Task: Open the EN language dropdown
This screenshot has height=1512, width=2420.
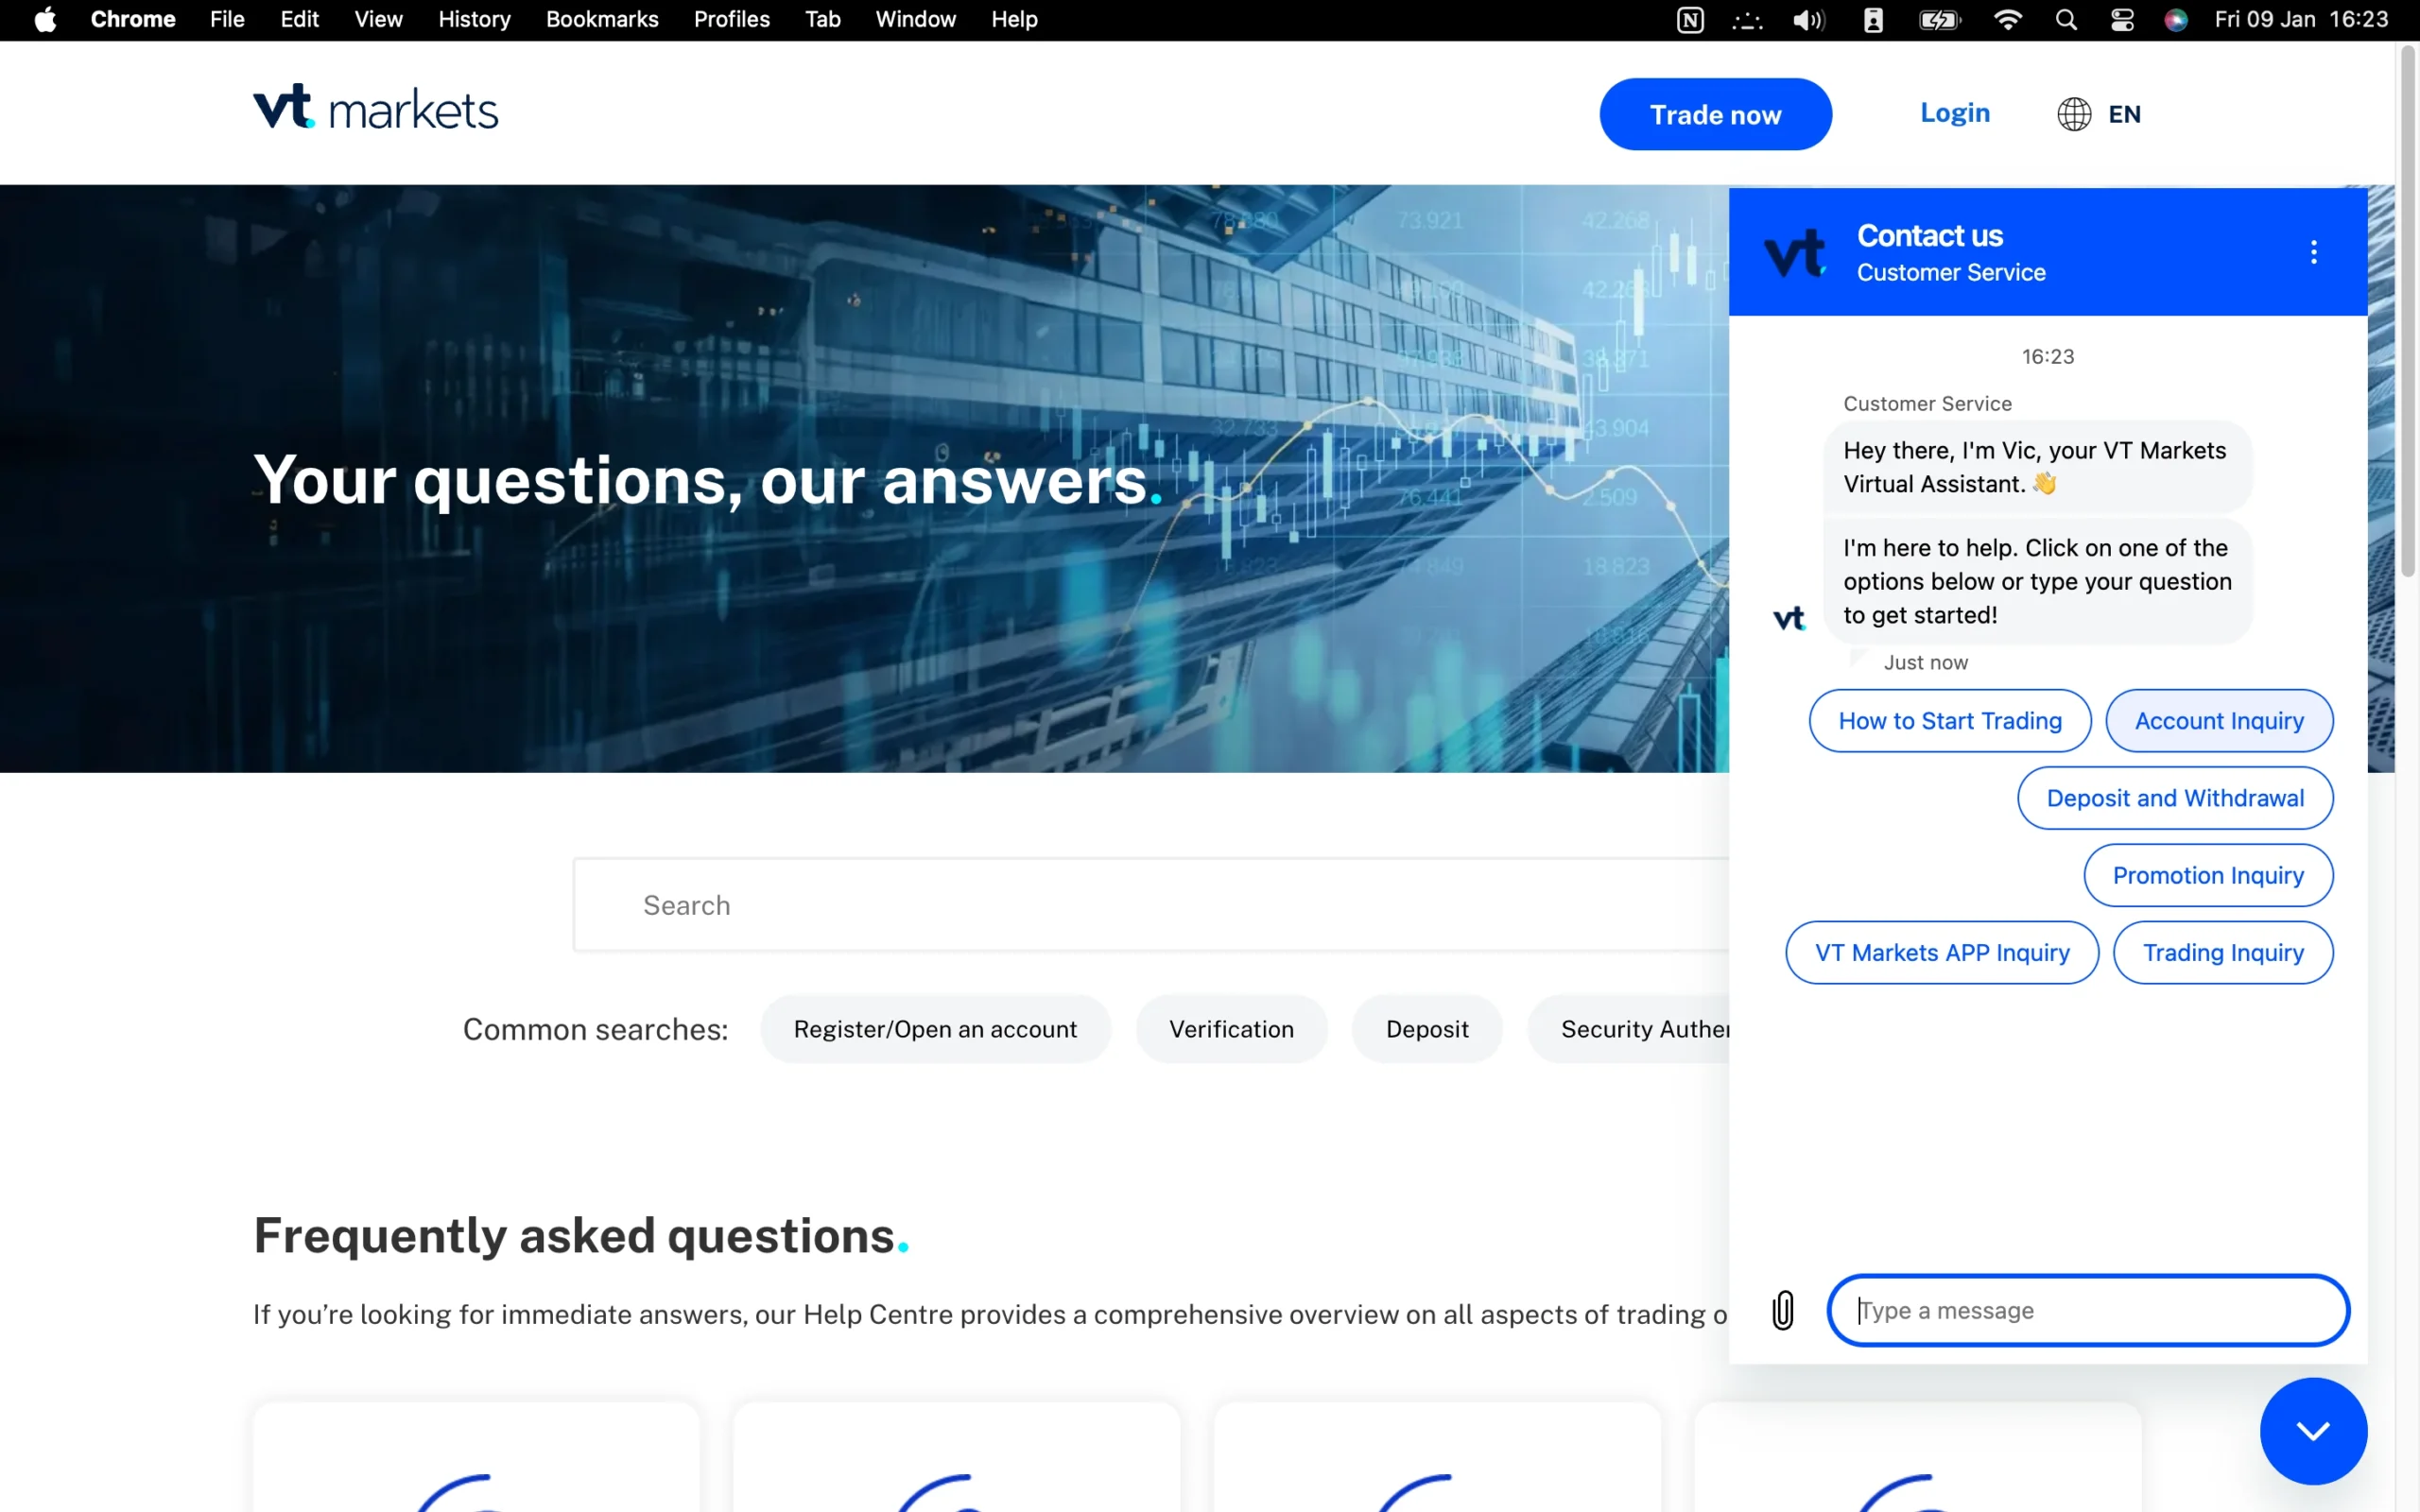Action: 2124,114
